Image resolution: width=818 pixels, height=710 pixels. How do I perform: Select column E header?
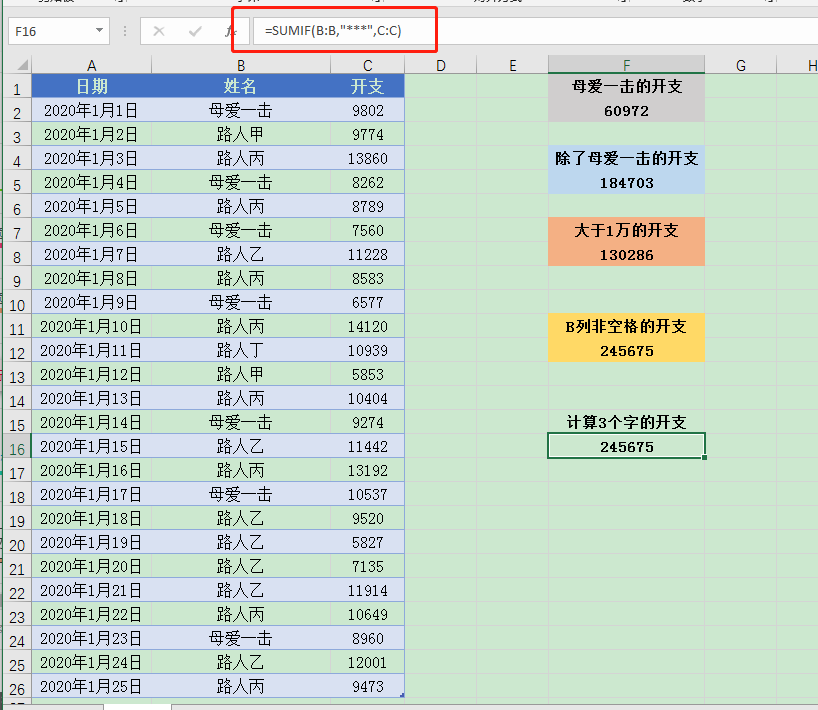[513, 65]
